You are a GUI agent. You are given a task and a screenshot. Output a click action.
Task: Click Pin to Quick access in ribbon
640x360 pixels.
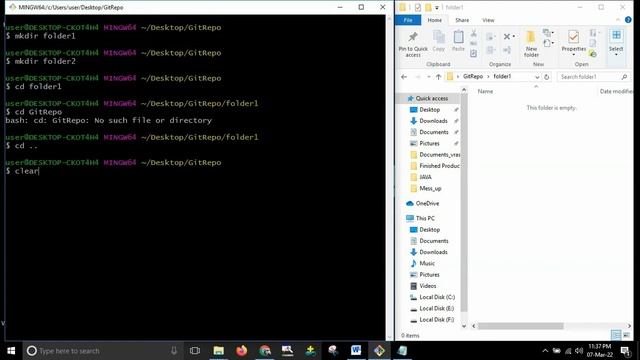413,44
